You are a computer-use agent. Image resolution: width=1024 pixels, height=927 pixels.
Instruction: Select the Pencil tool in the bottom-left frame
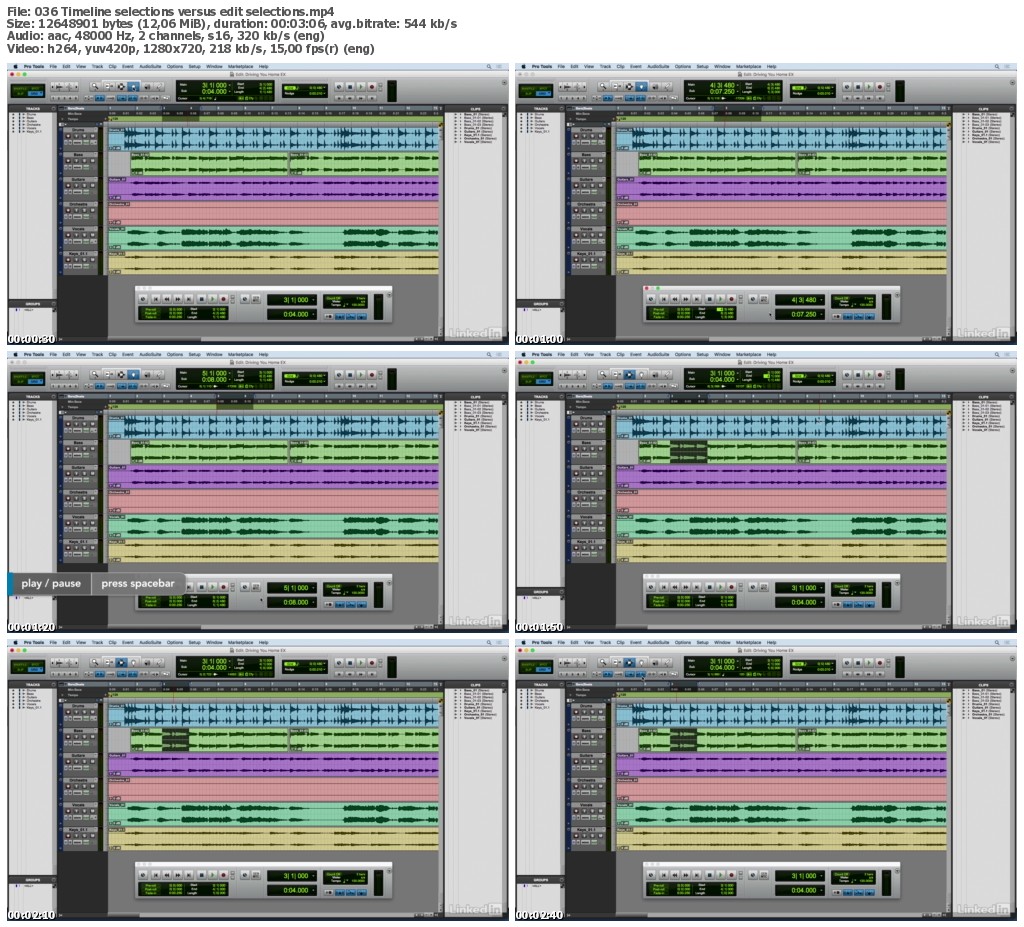pos(159,662)
